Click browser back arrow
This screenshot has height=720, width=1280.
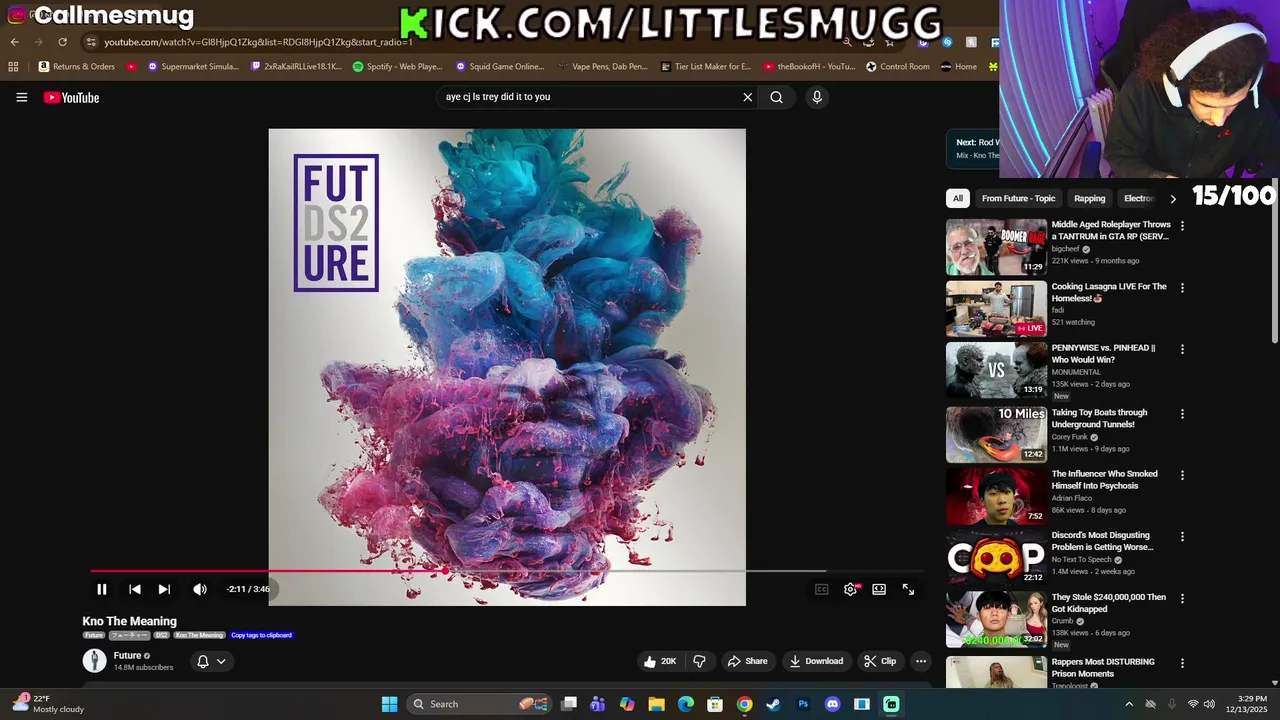[14, 42]
